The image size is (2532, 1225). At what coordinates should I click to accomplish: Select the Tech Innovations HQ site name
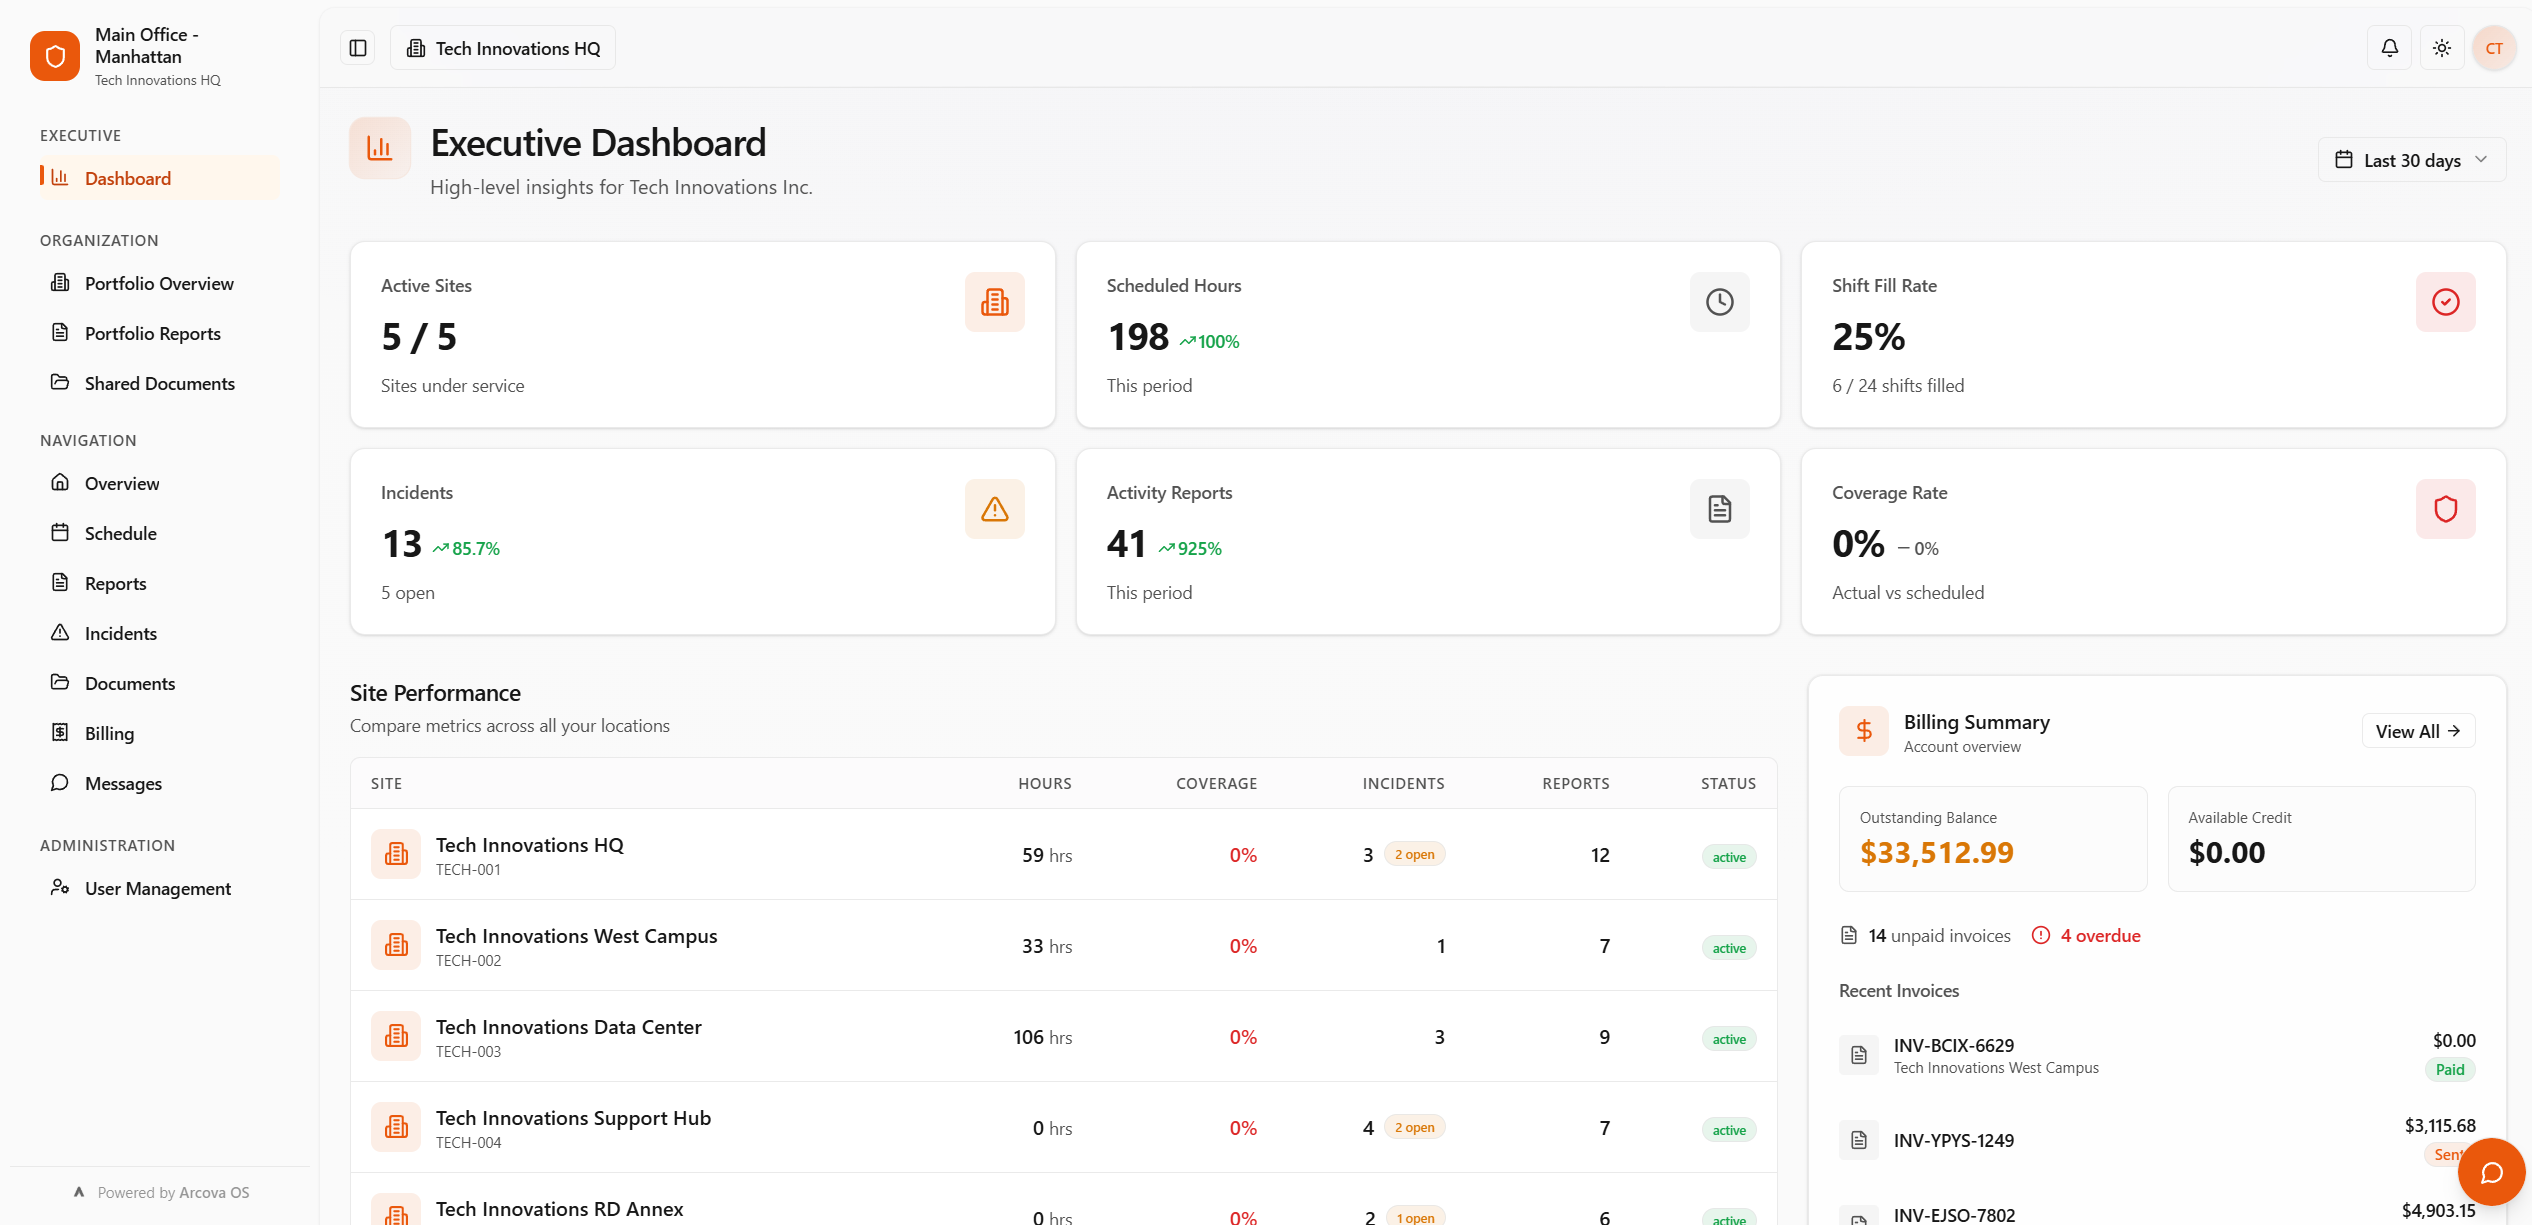coord(529,845)
